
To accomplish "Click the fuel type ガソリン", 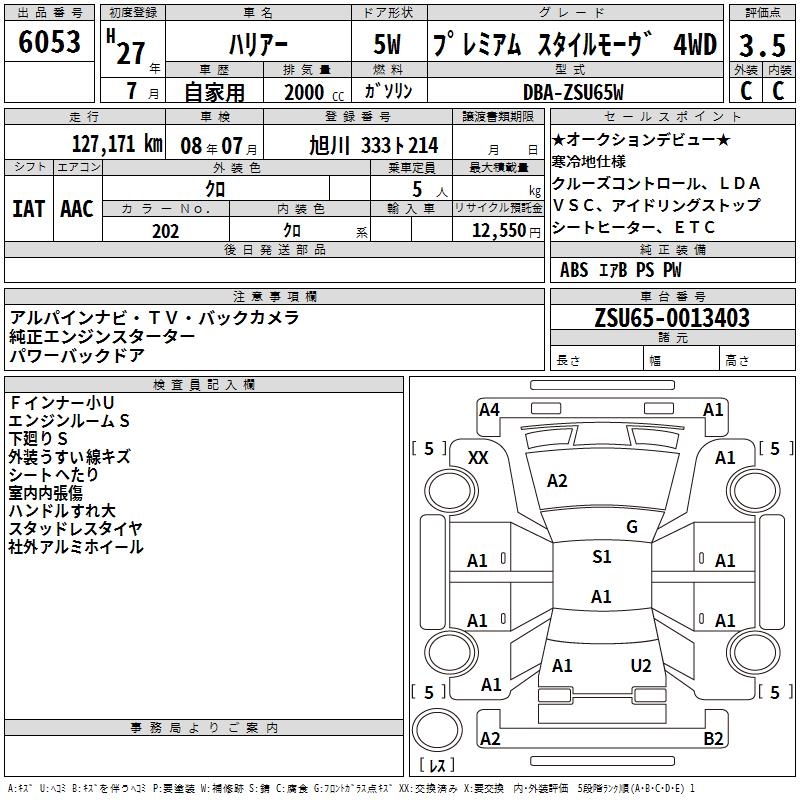I will point(388,91).
